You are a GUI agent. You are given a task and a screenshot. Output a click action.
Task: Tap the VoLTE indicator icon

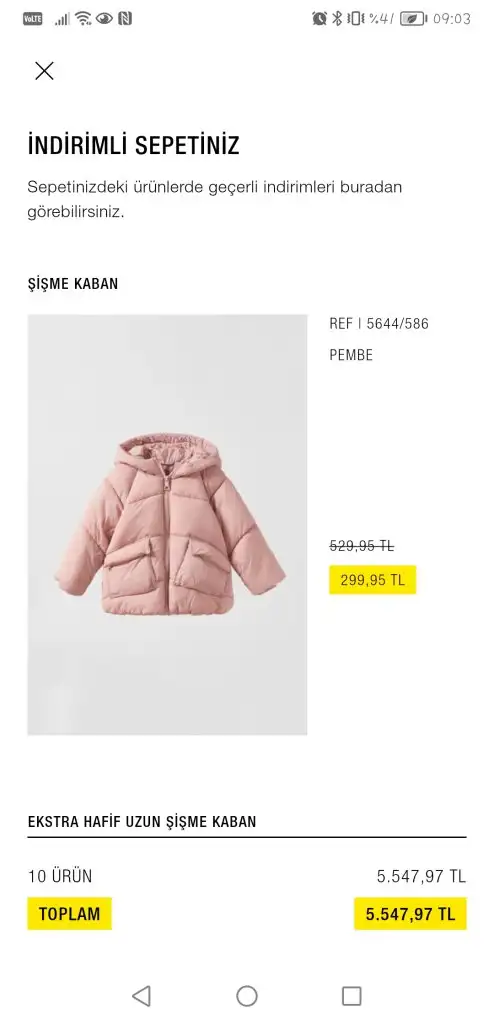[x=33, y=19]
